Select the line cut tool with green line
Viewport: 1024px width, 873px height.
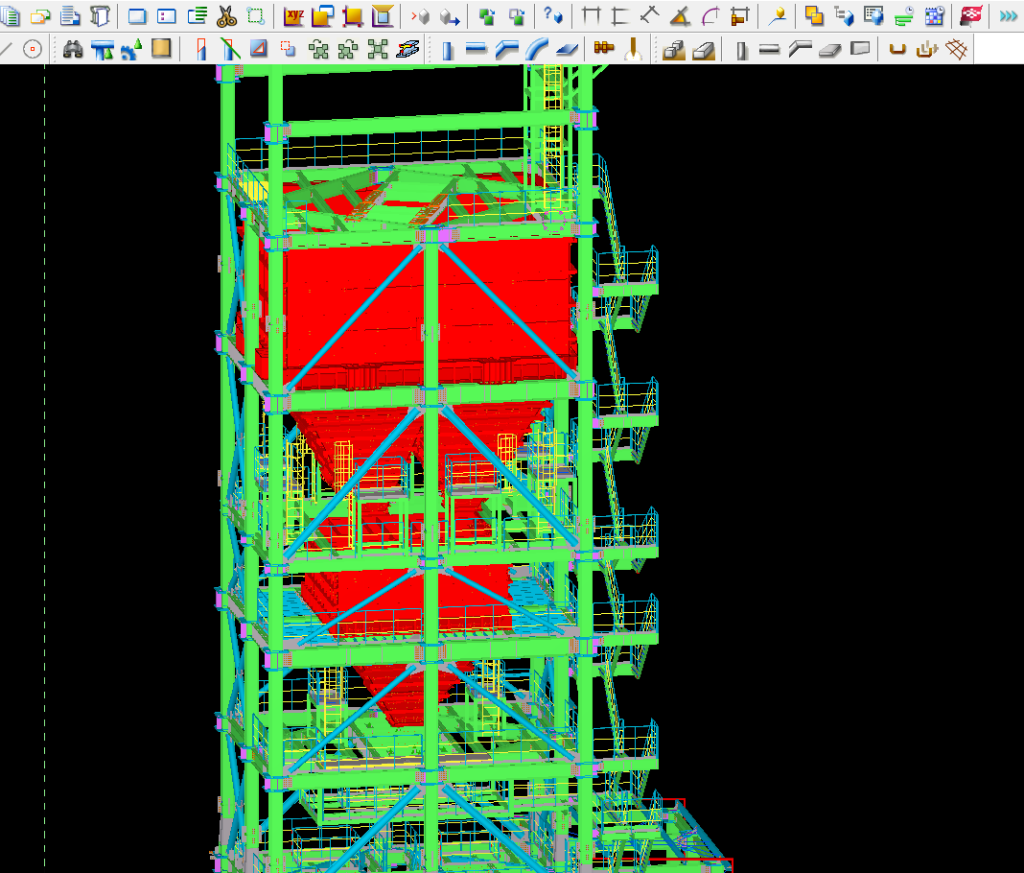pos(230,49)
